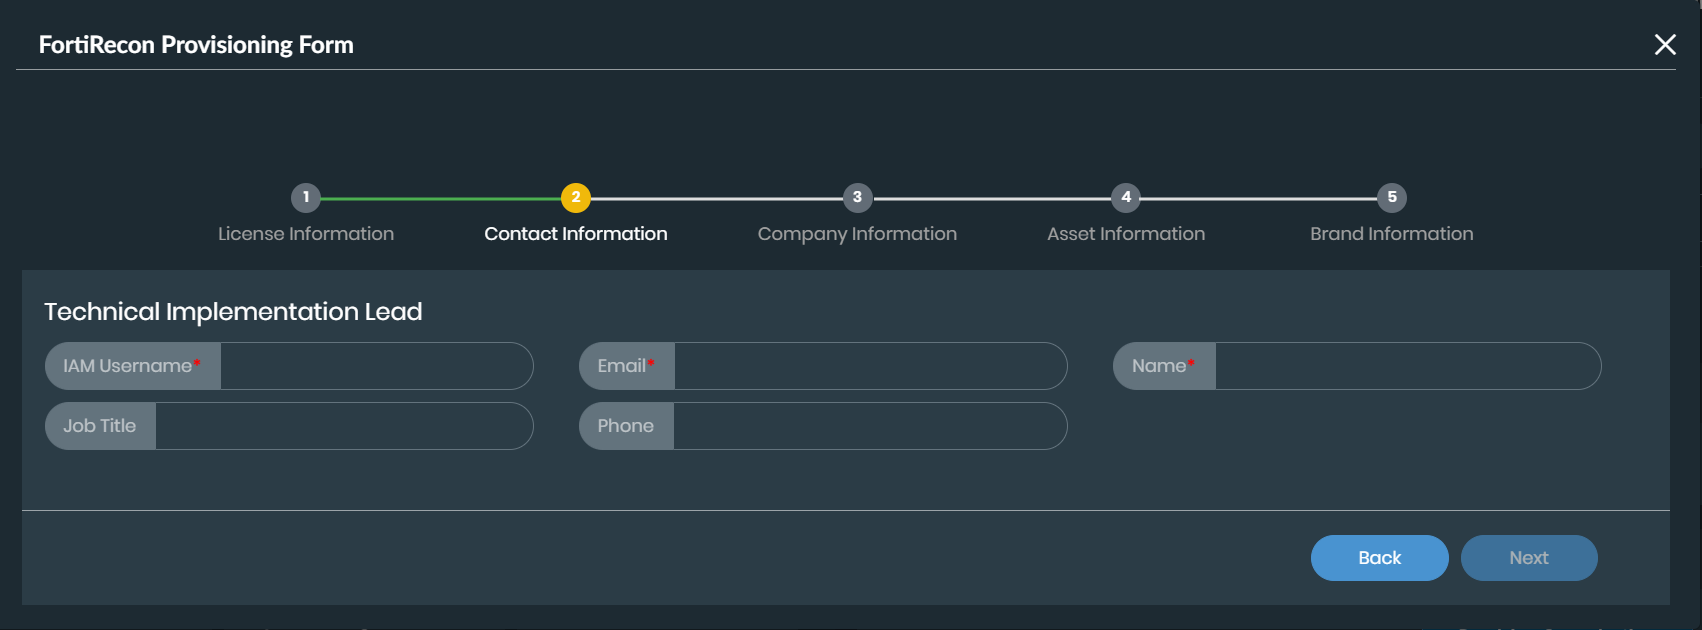This screenshot has width=1702, height=630.
Task: Open the Brand Information step label
Action: 1392,234
